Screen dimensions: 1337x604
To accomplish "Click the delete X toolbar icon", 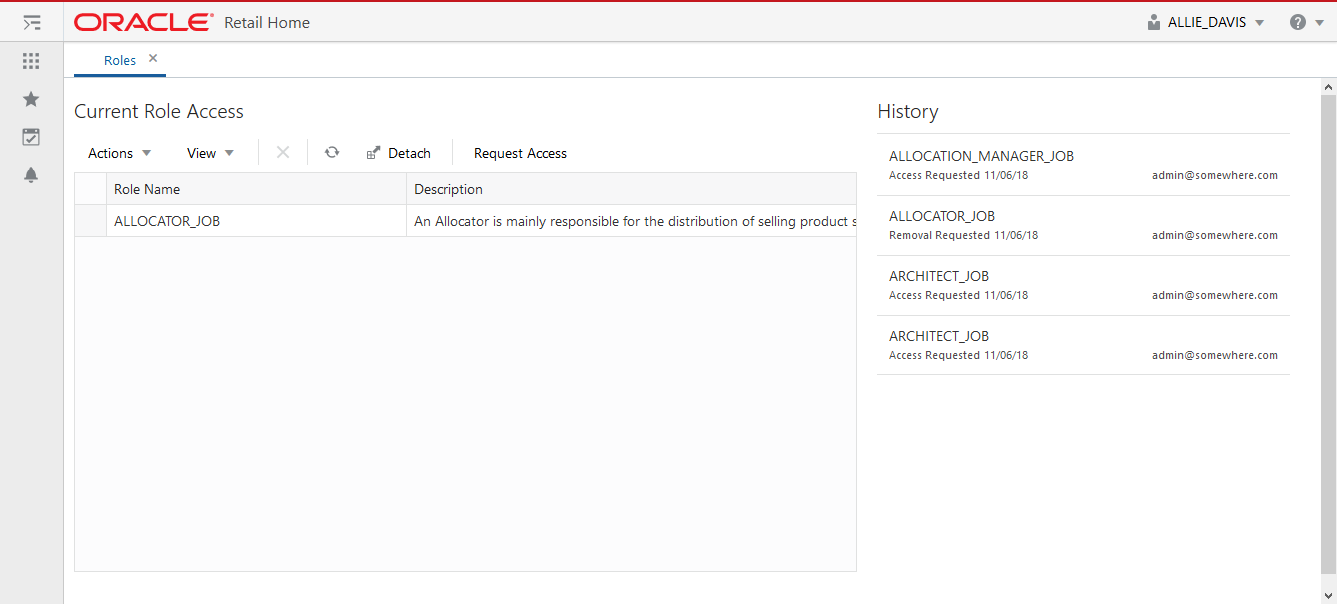I will 283,152.
